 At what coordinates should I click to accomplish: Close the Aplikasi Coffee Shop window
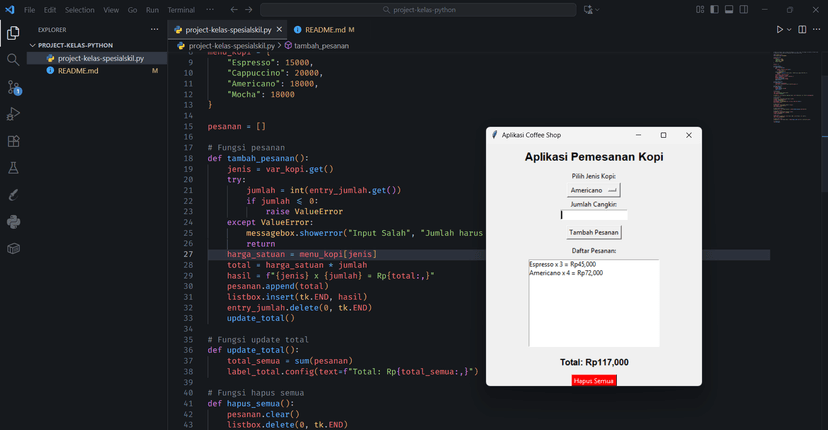[x=689, y=135]
